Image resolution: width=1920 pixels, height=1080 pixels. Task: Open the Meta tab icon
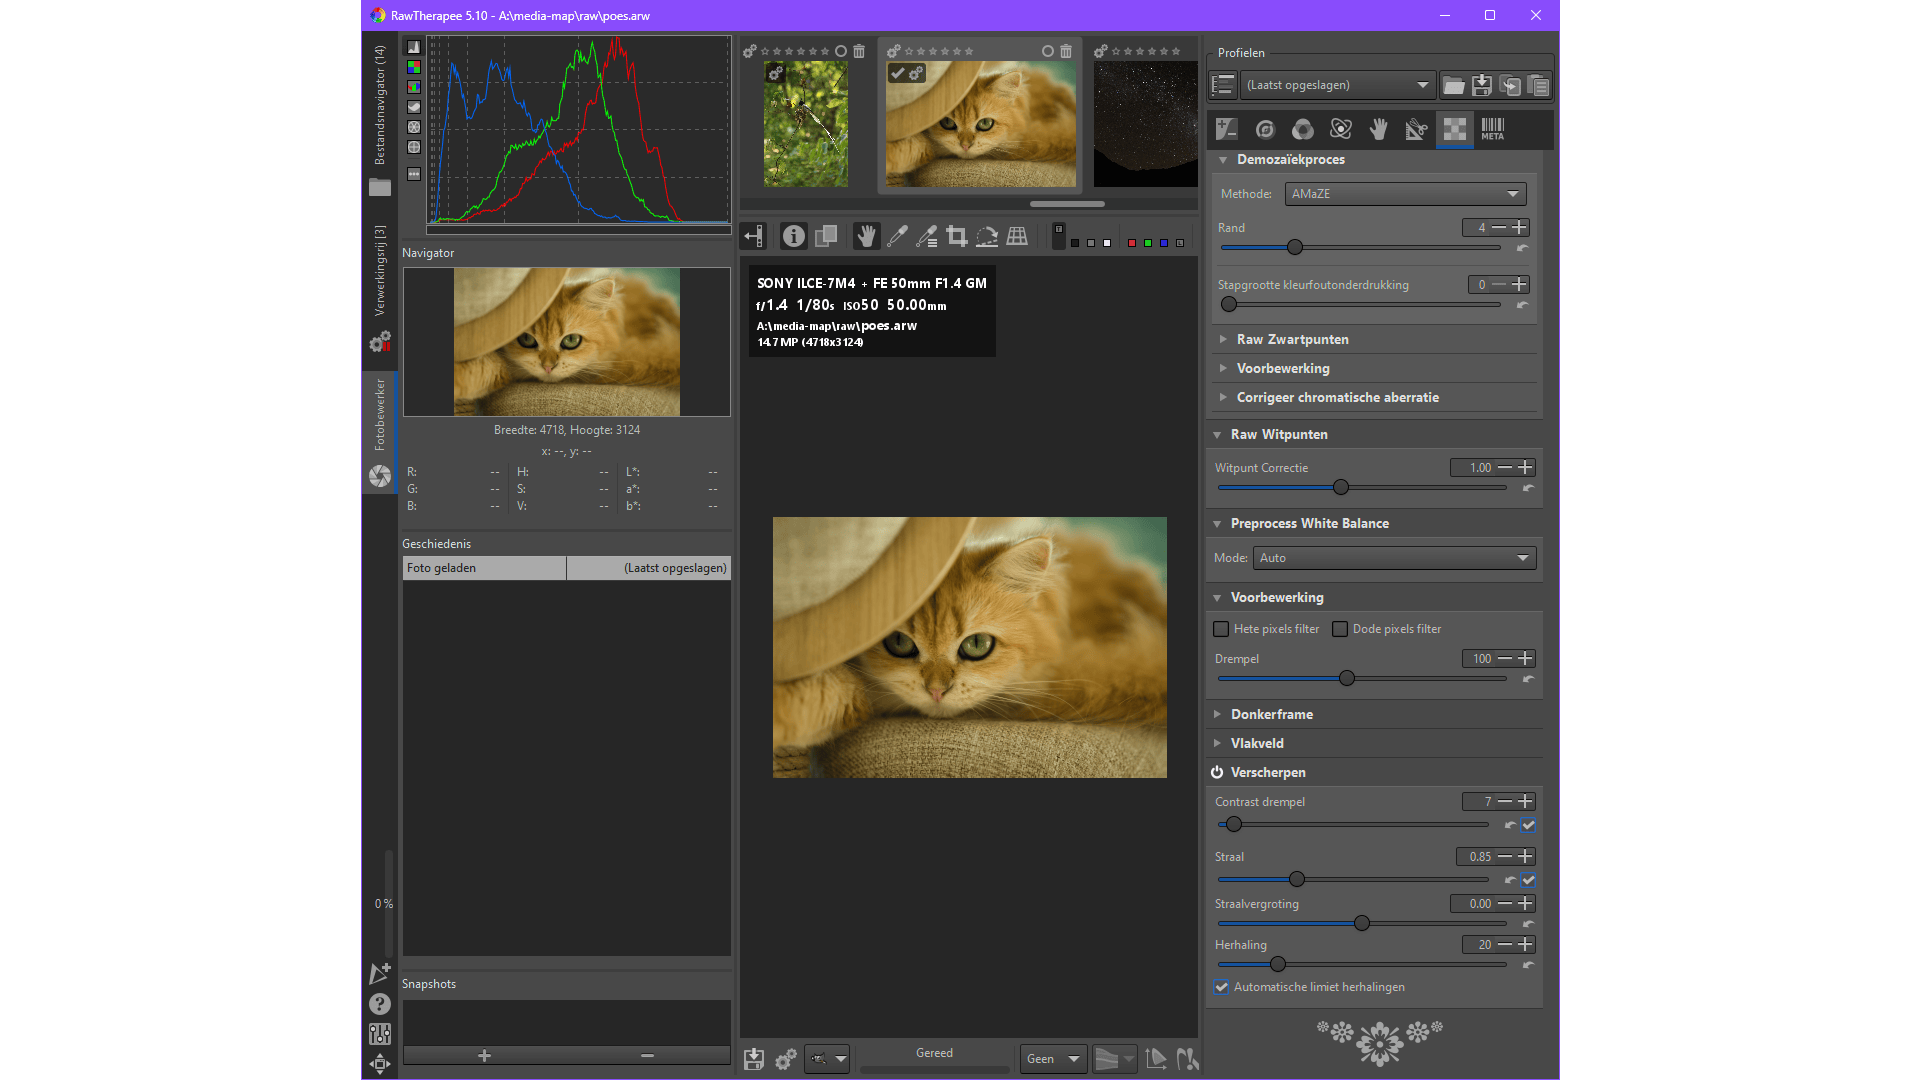1492,129
